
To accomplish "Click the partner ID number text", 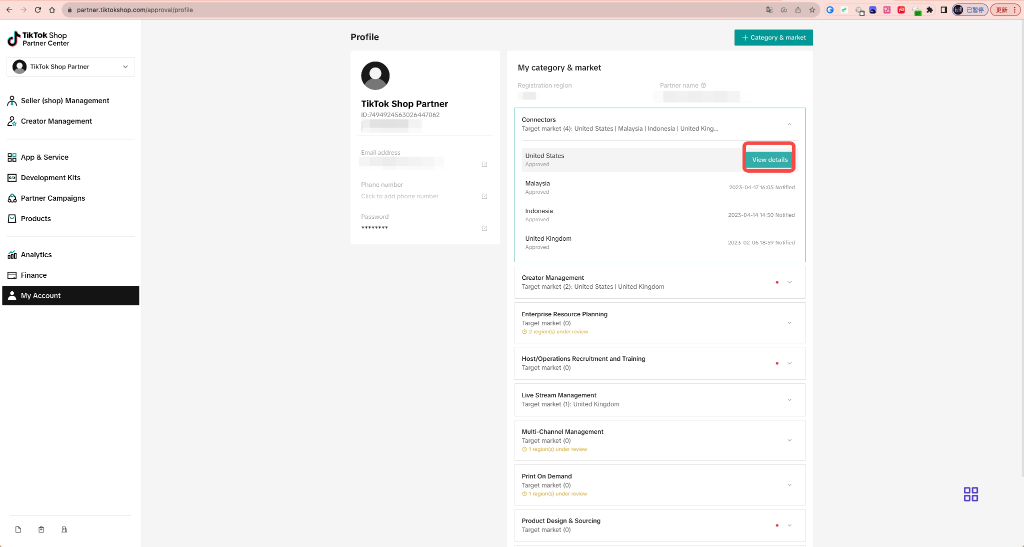I will [x=400, y=115].
